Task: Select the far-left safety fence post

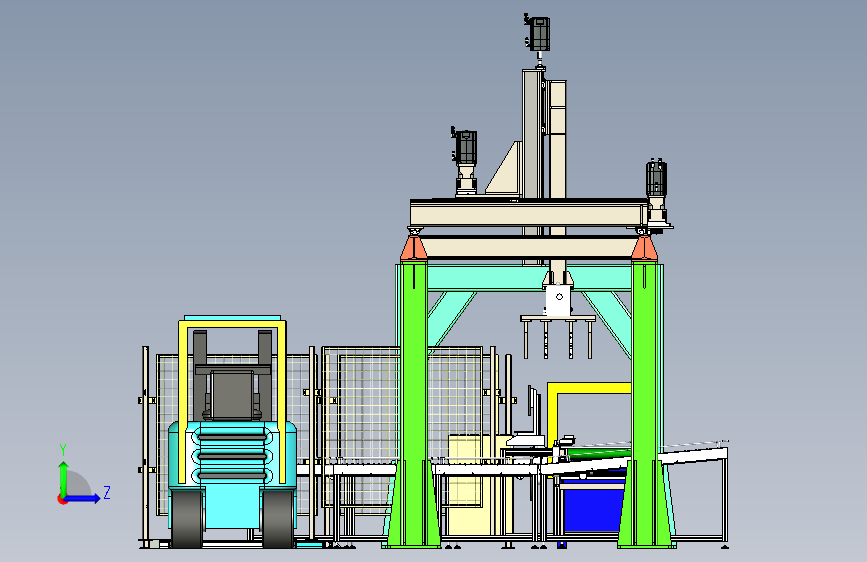Action: coord(145,446)
